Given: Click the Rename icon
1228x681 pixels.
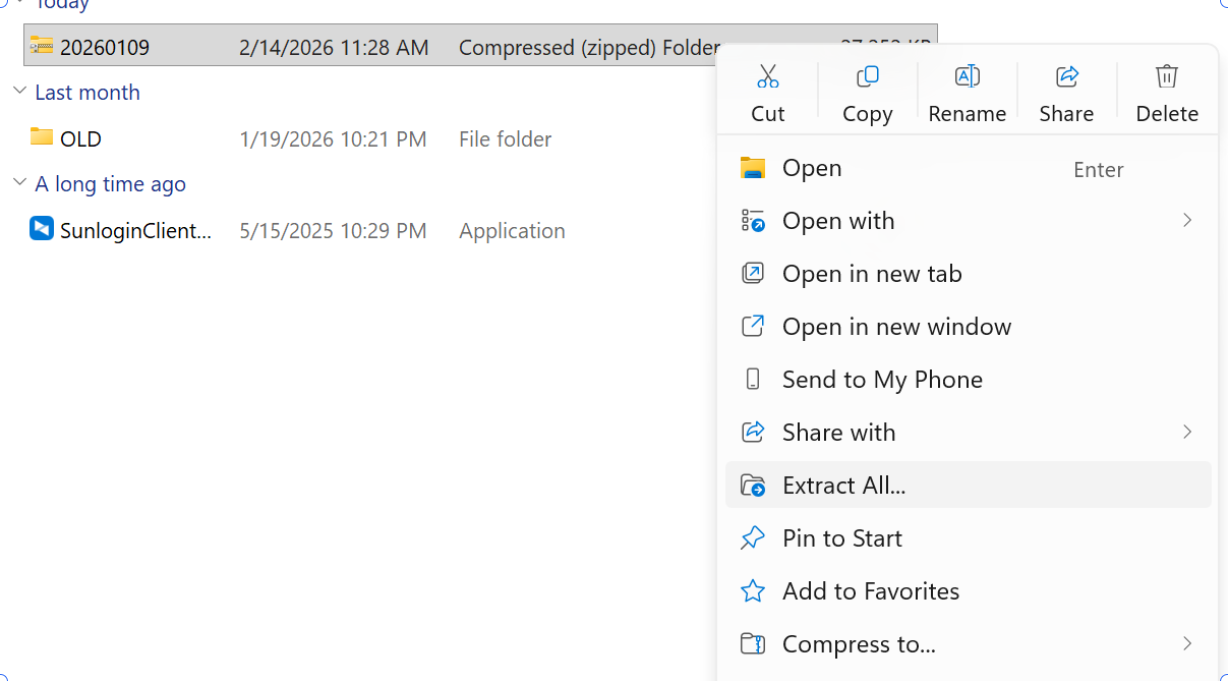Looking at the screenshot, I should pos(966,77).
